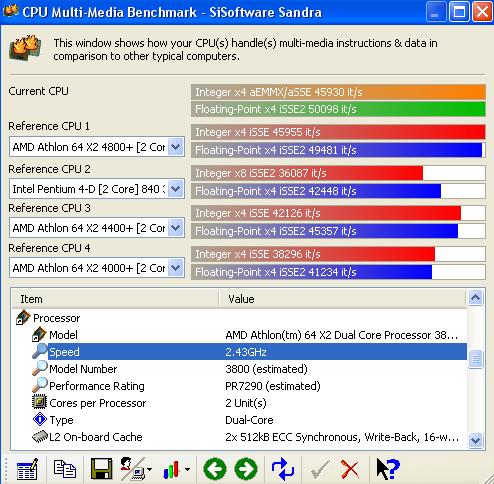
Task: Go back with green left arrow
Action: [x=215, y=469]
